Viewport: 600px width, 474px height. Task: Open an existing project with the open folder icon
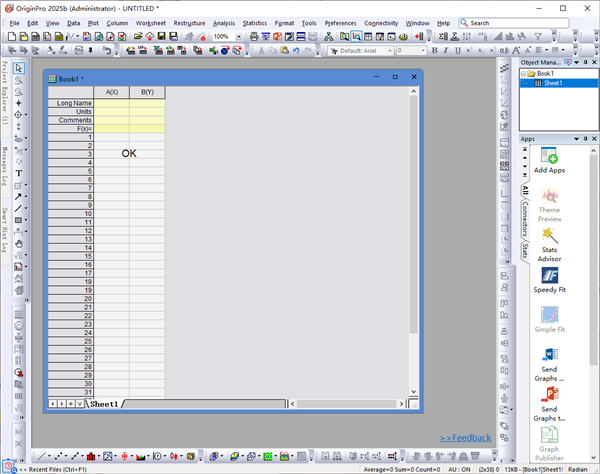click(x=138, y=37)
